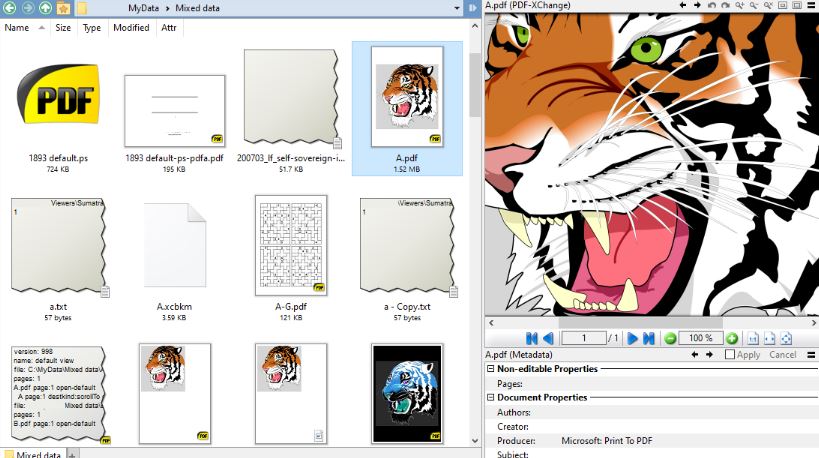
Task: Set actual size 1:1 view
Action: pos(753,338)
